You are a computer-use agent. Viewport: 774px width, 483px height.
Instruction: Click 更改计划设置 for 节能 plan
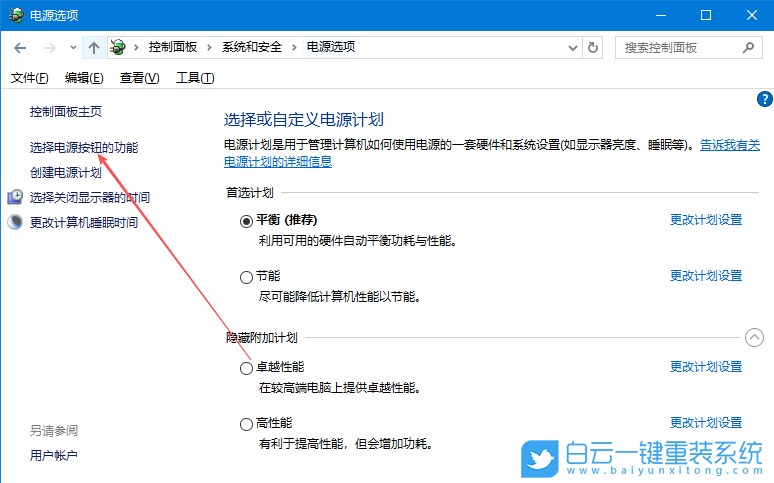[706, 276]
